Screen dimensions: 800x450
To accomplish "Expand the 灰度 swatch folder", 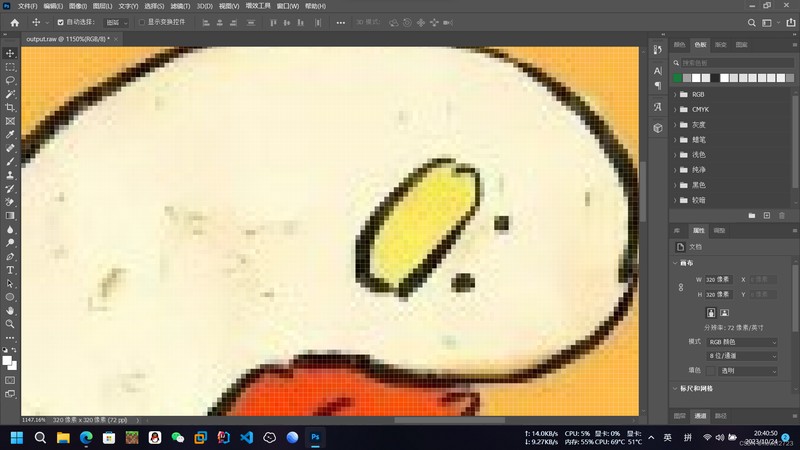I will click(x=676, y=124).
